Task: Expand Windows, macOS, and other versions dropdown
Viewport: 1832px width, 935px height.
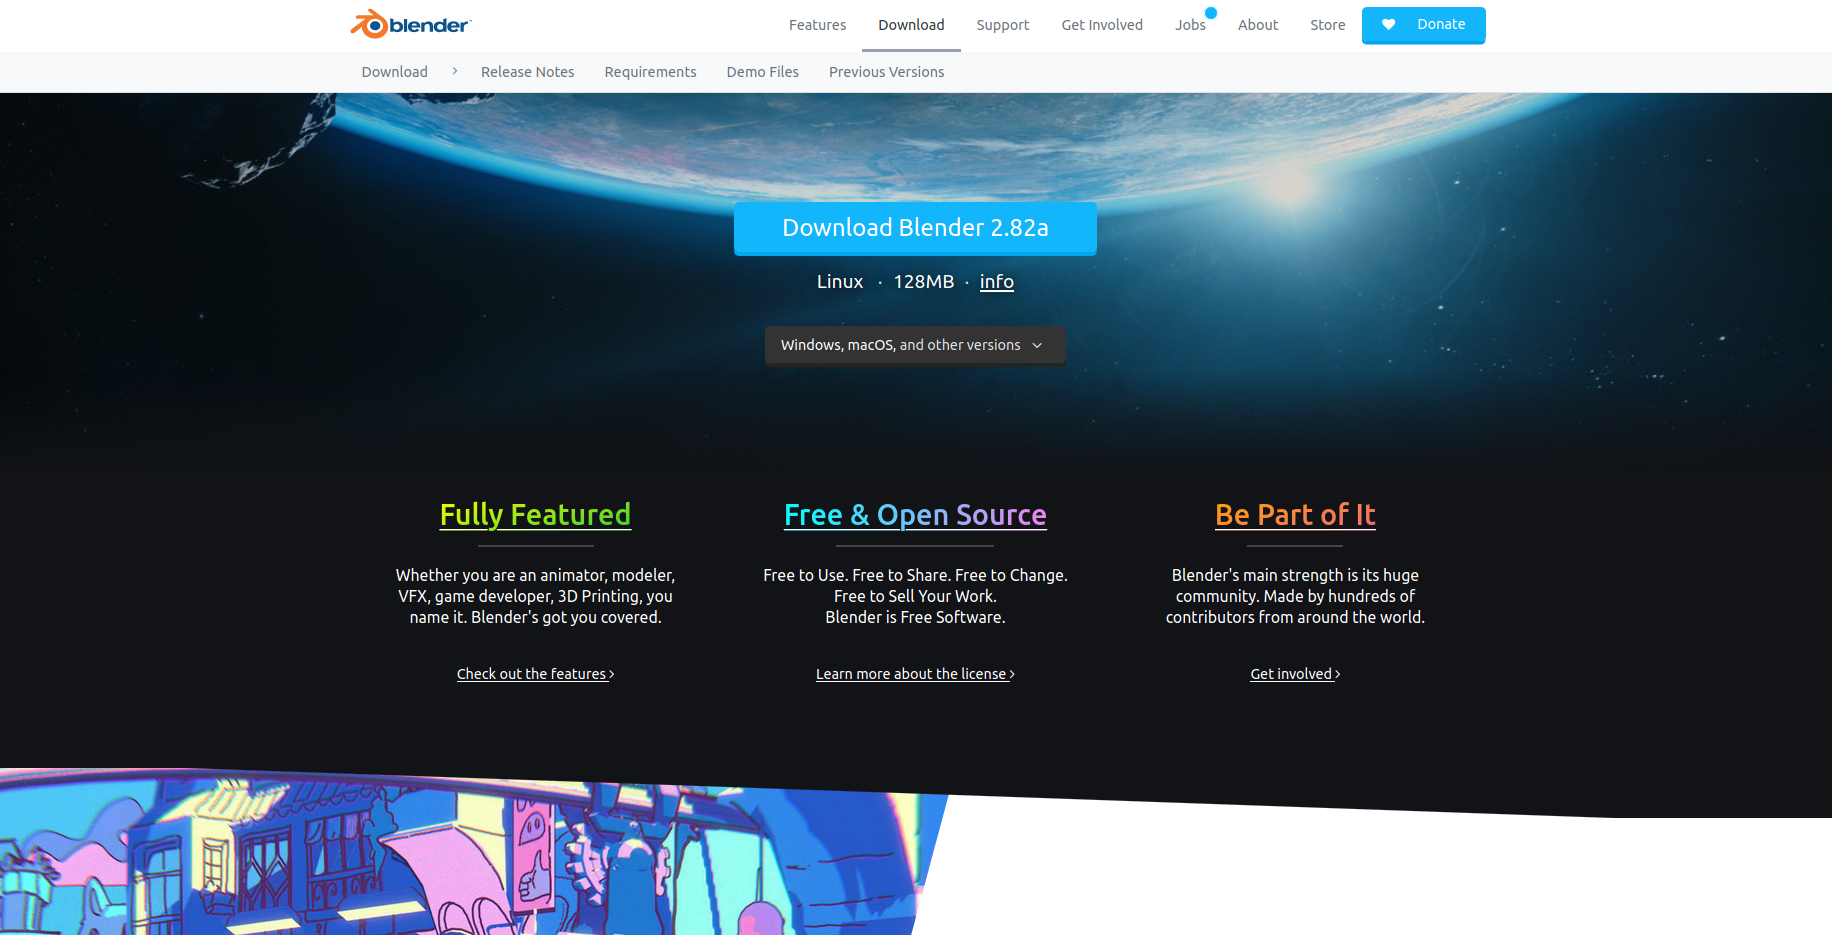Action: (915, 345)
